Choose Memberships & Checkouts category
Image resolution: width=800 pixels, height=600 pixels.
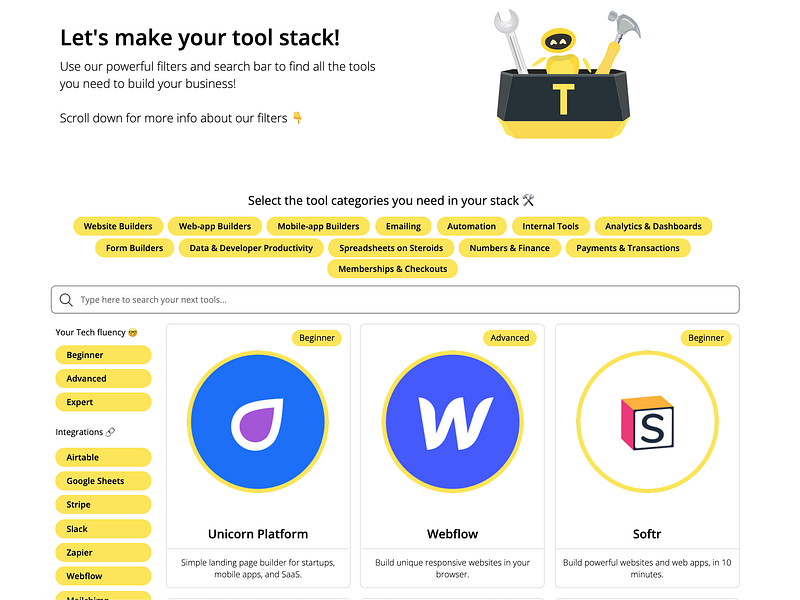pos(392,269)
